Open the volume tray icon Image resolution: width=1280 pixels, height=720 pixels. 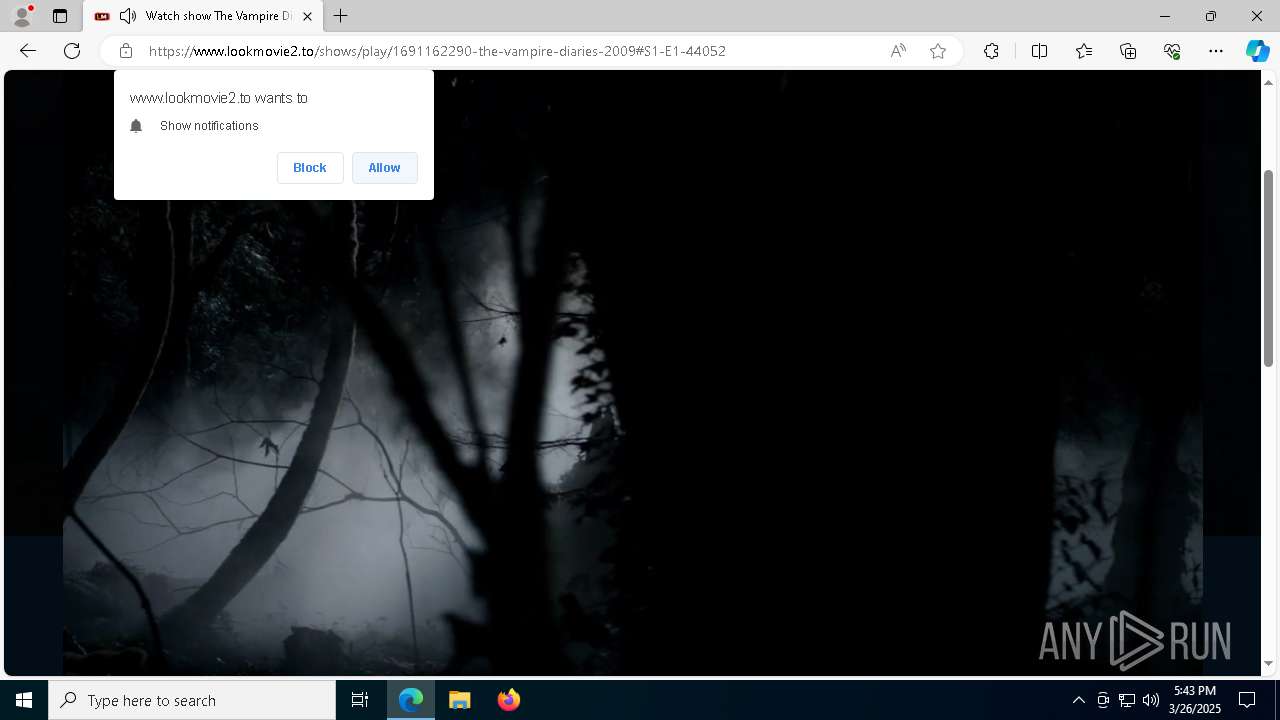tap(1151, 700)
